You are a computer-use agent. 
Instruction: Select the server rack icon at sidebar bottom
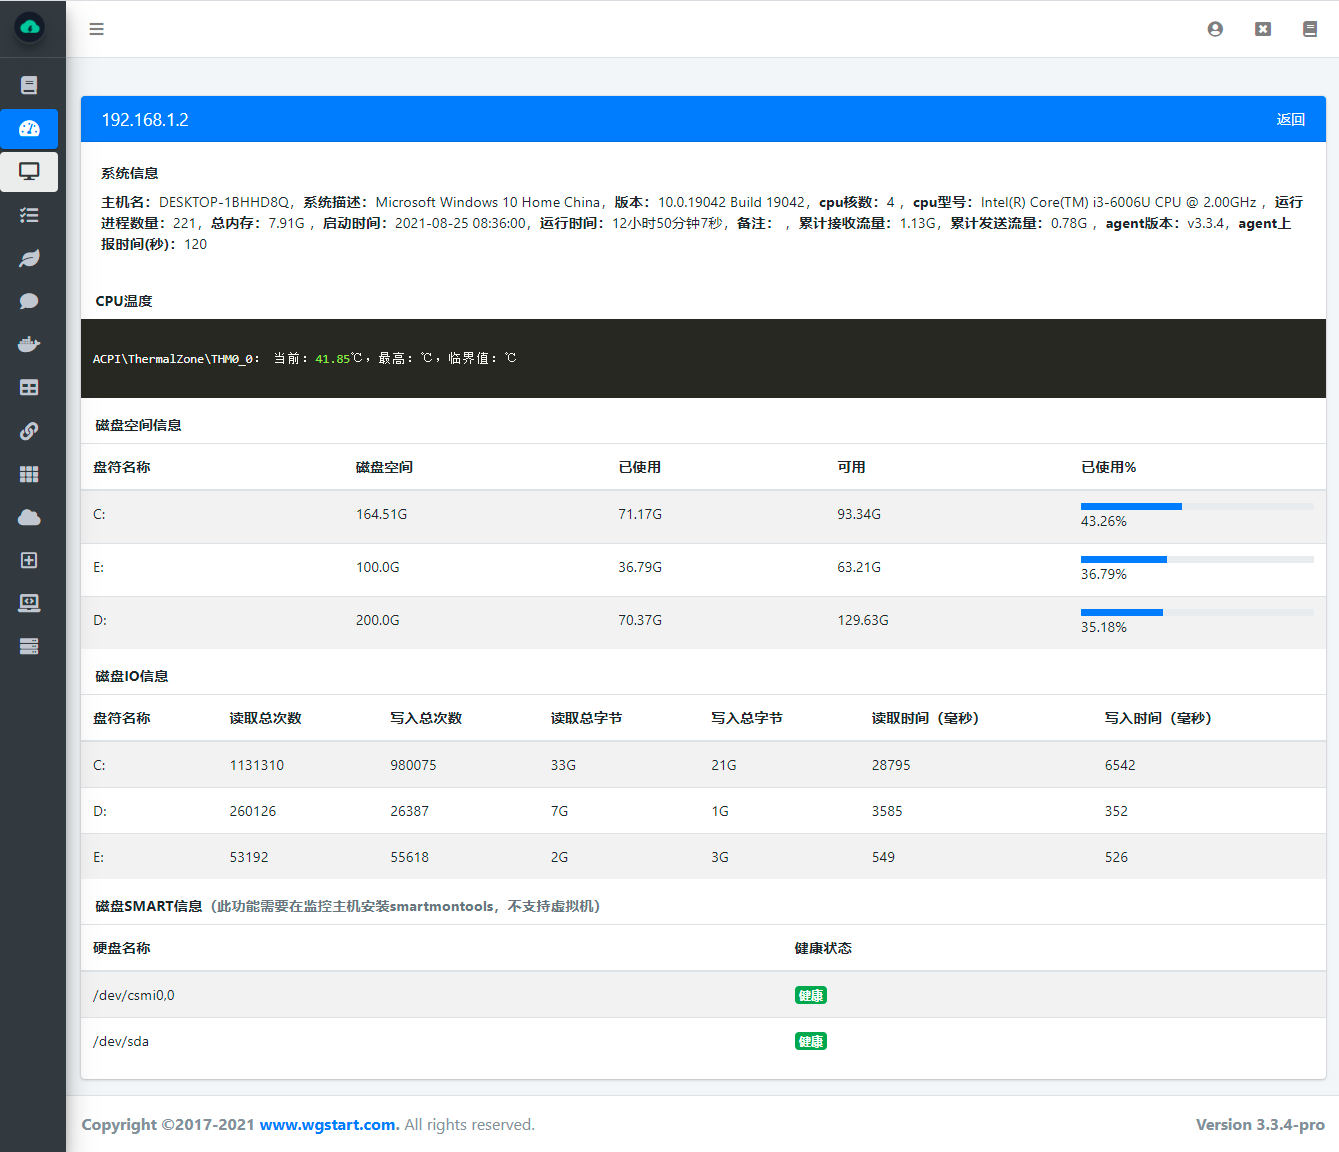(x=29, y=645)
